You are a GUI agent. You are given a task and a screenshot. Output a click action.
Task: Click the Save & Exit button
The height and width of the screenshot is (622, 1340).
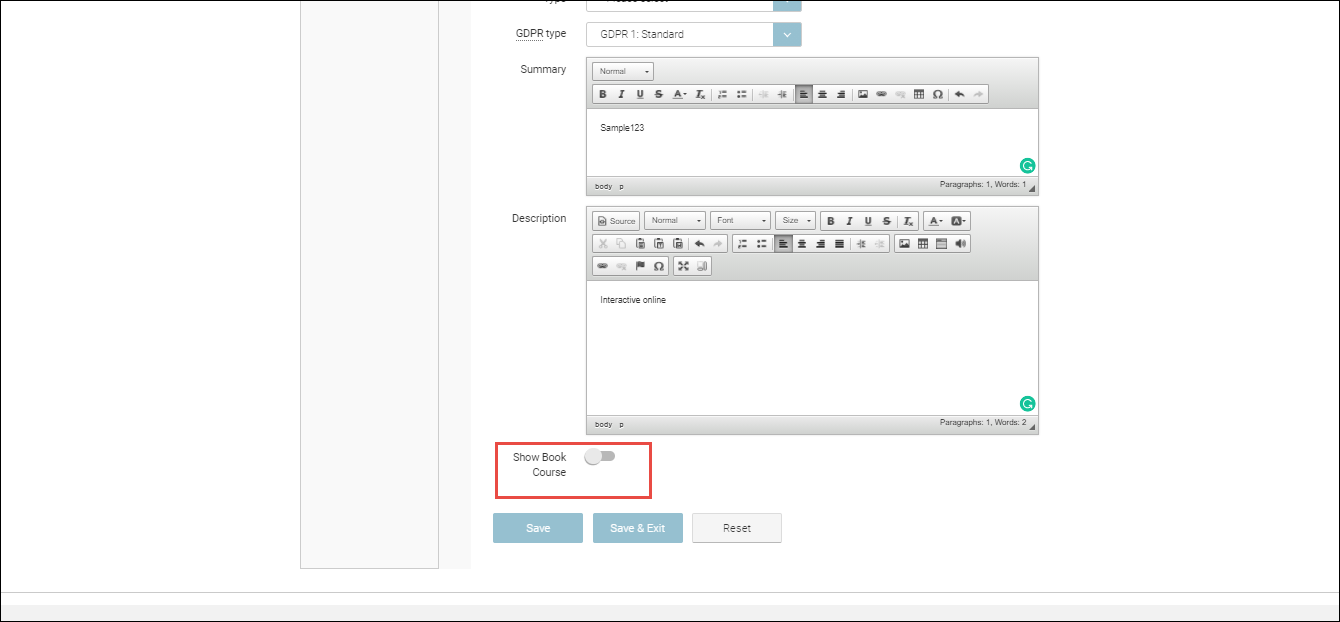(x=637, y=528)
